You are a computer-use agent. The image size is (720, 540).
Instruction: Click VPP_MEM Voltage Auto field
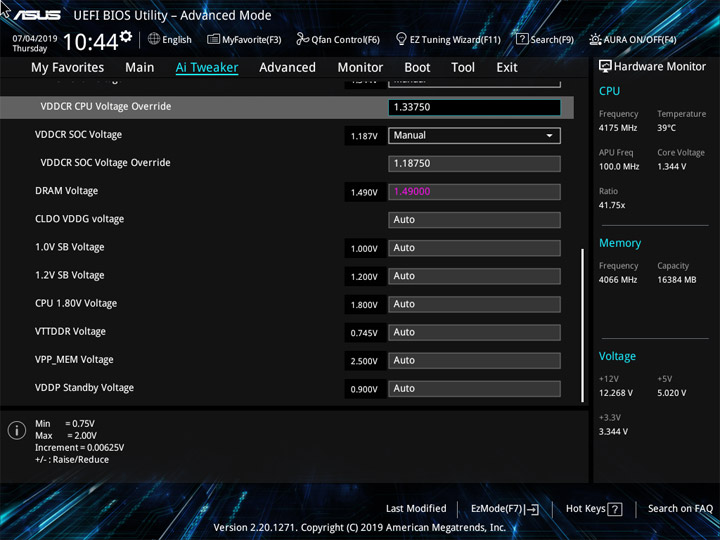pyautogui.click(x=474, y=360)
